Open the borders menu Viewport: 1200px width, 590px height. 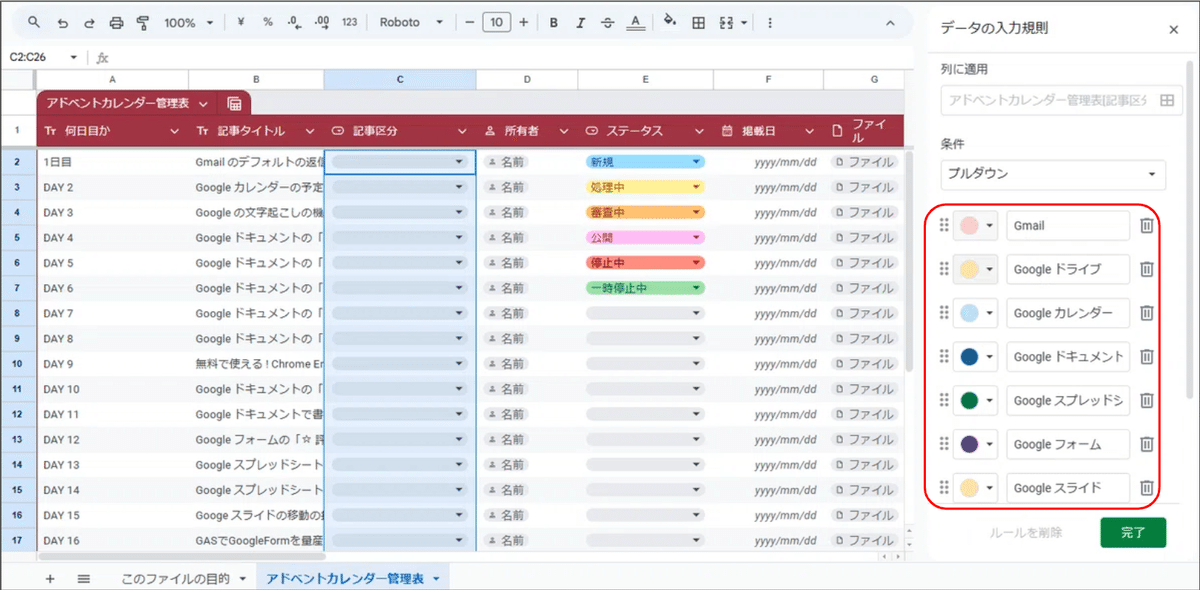[x=698, y=22]
